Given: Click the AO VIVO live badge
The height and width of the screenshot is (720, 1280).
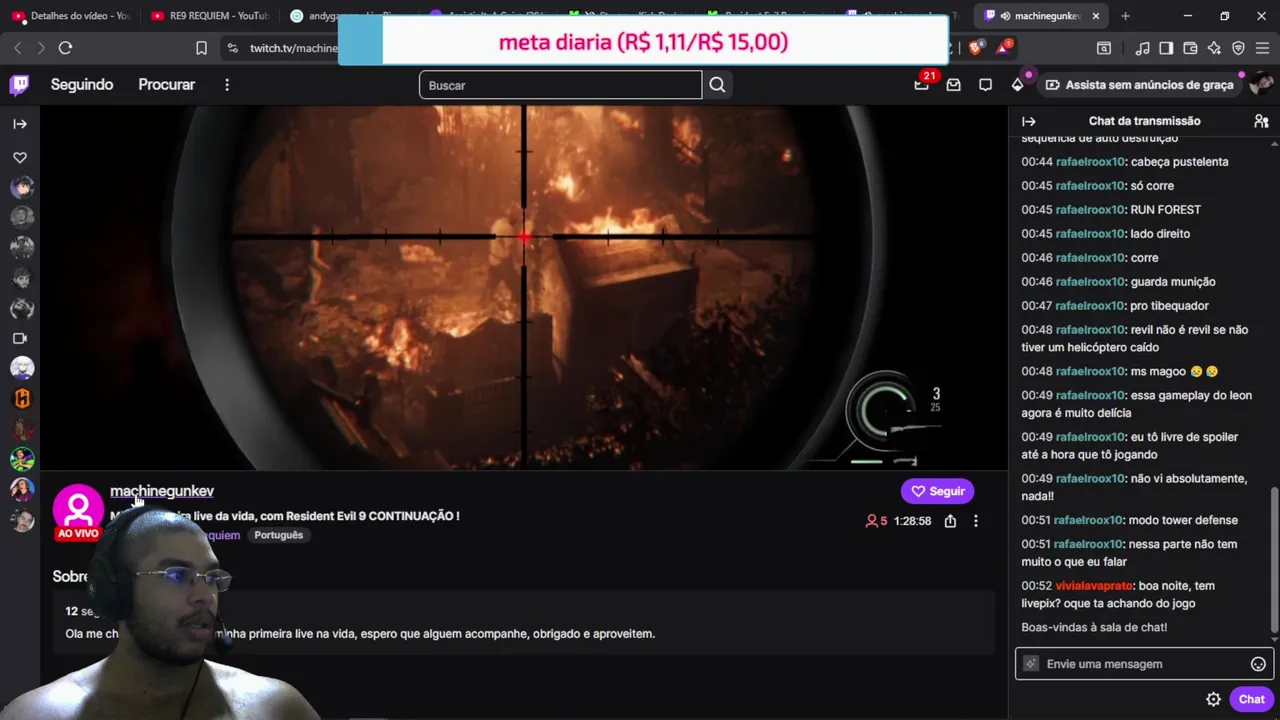Looking at the screenshot, I should (78, 533).
